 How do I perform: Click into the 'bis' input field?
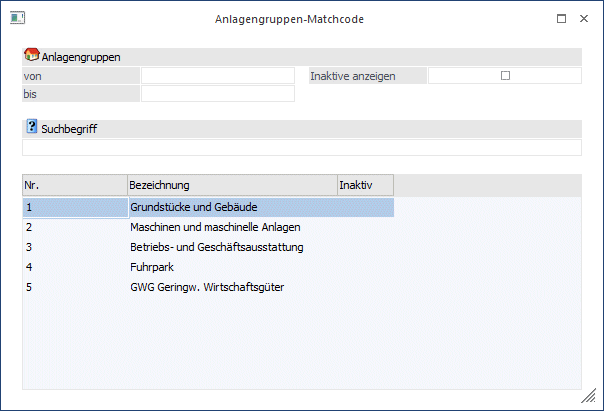(217, 94)
